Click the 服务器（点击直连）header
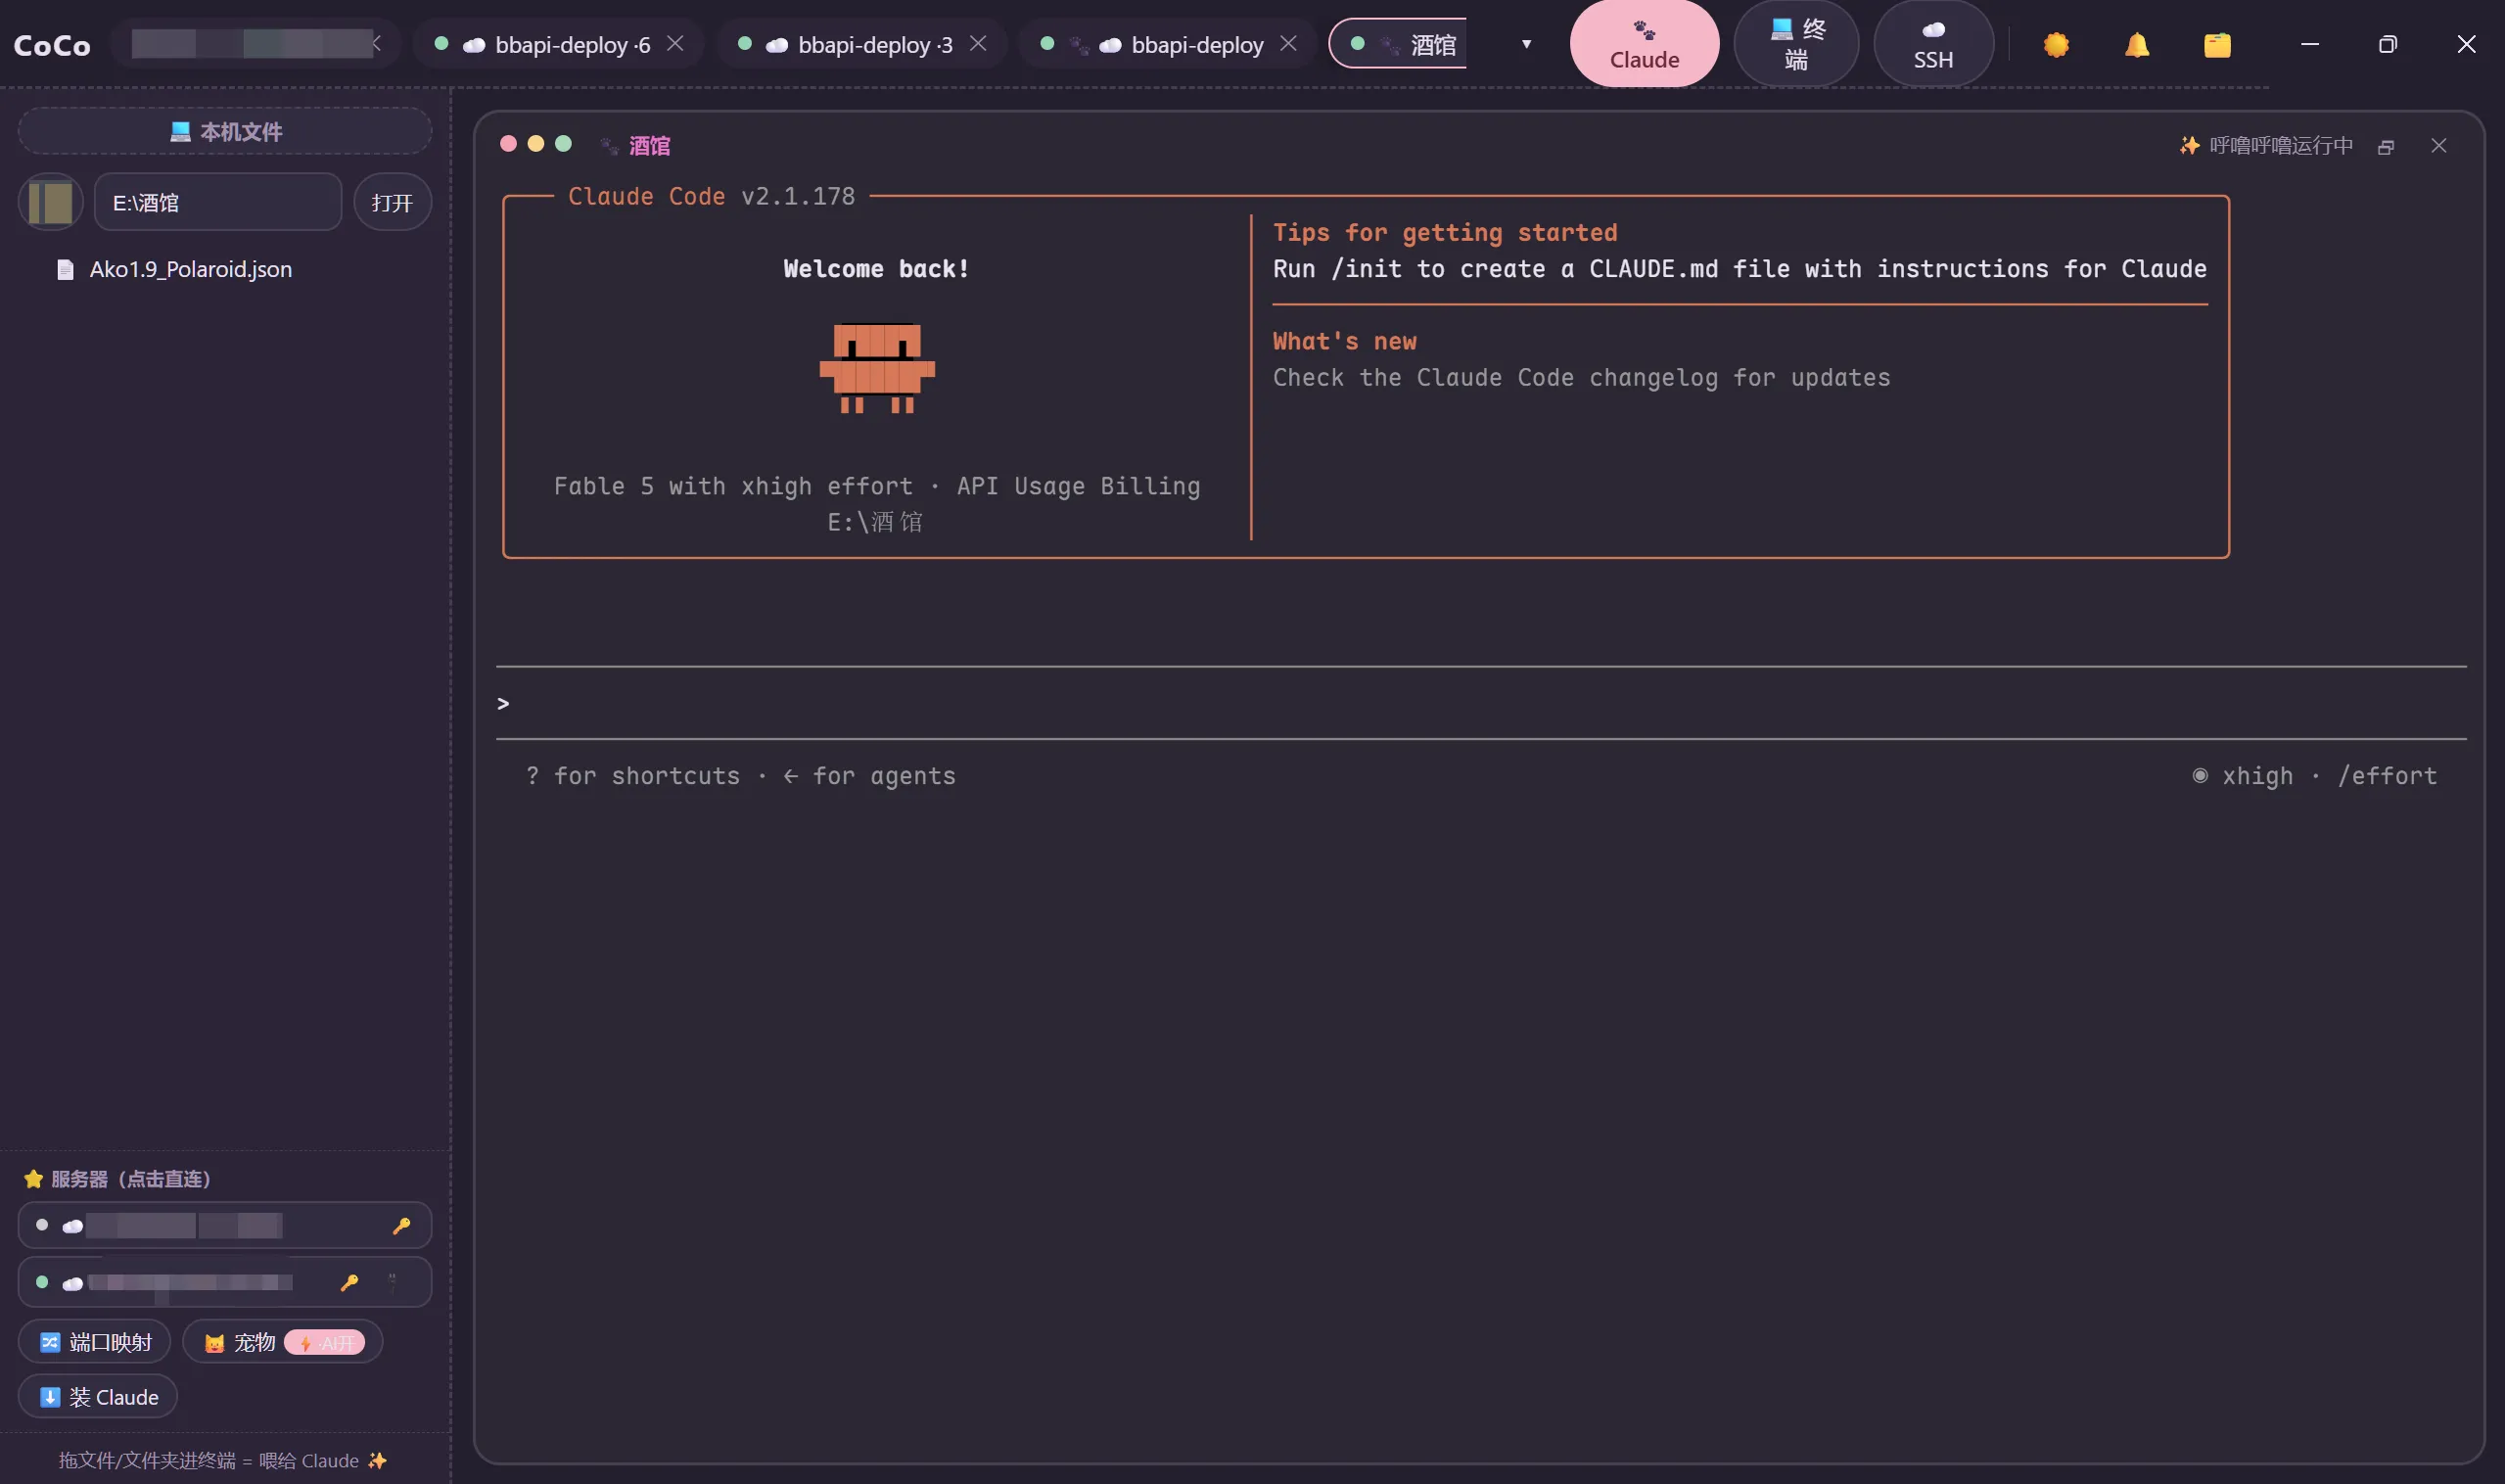 pyautogui.click(x=131, y=1179)
